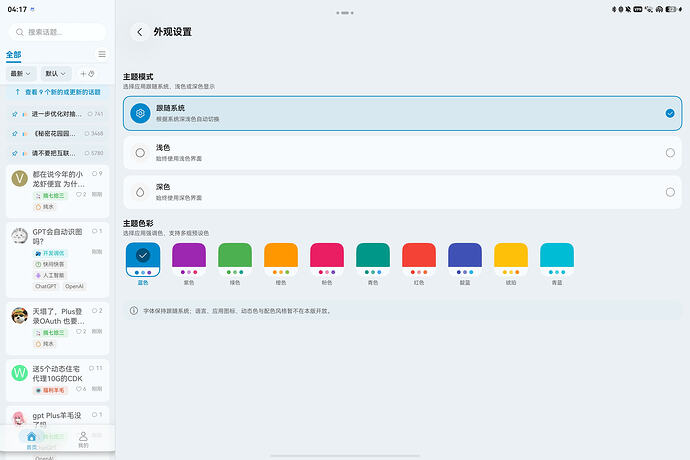Choose the 紫色 purple theme swatch
Image resolution: width=690 pixels, height=460 pixels.
coord(189,260)
